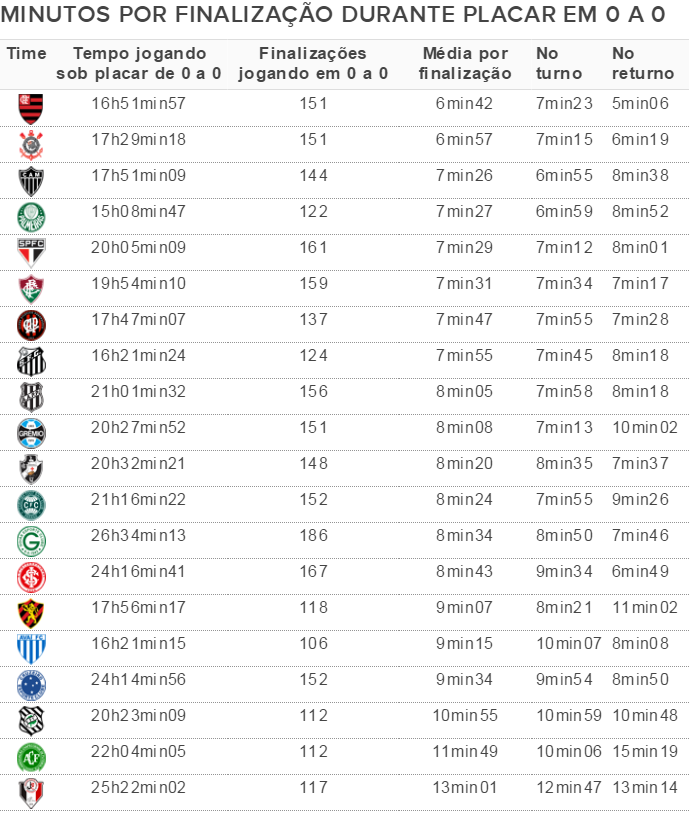
Task: Select the Goiás green G crest
Action: 31,541
